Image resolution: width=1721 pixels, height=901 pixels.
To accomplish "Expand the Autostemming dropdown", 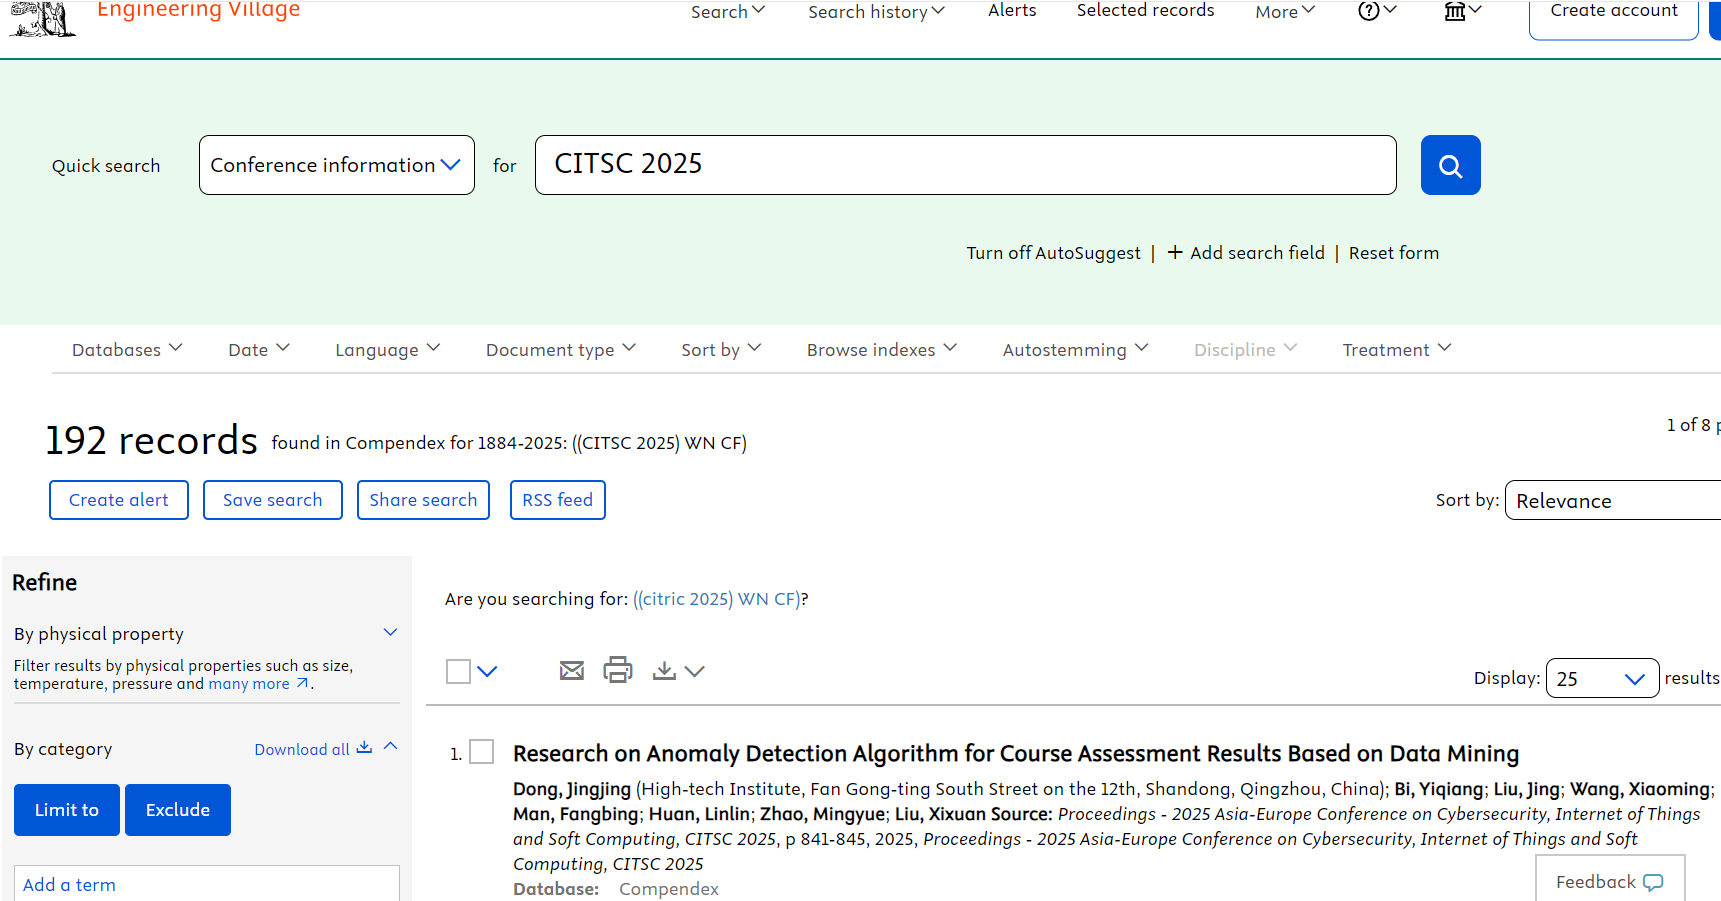I will pyautogui.click(x=1076, y=349).
